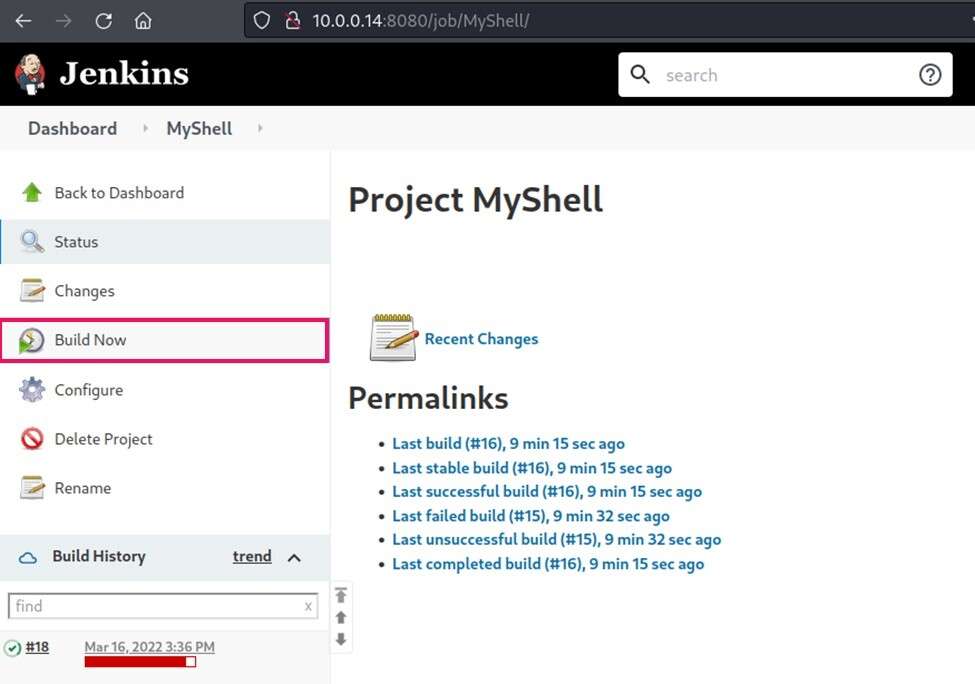Viewport: 975px width, 684px height.
Task: Collapse Build History with chevron
Action: pyautogui.click(x=295, y=558)
